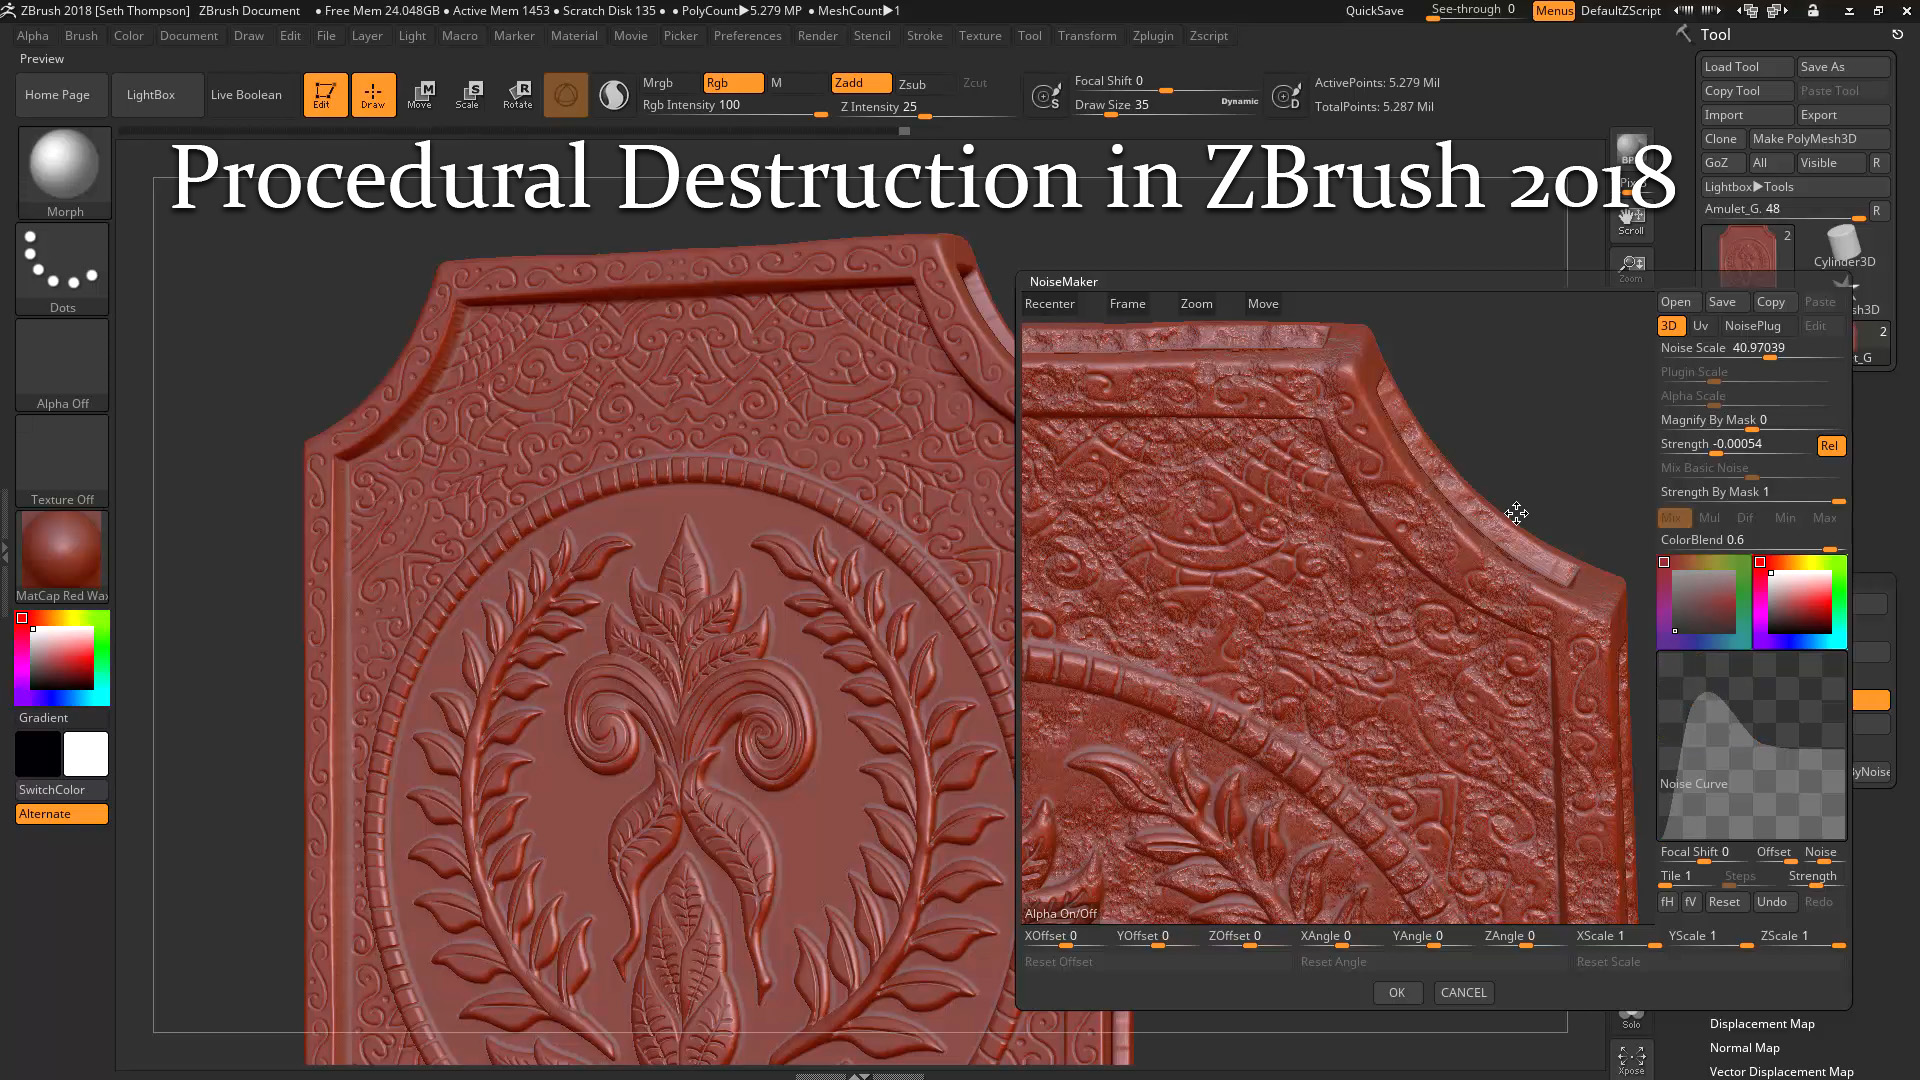Click the ZBrush logo icon in title bar
This screenshot has height=1080, width=1920.
pyautogui.click(x=8, y=11)
